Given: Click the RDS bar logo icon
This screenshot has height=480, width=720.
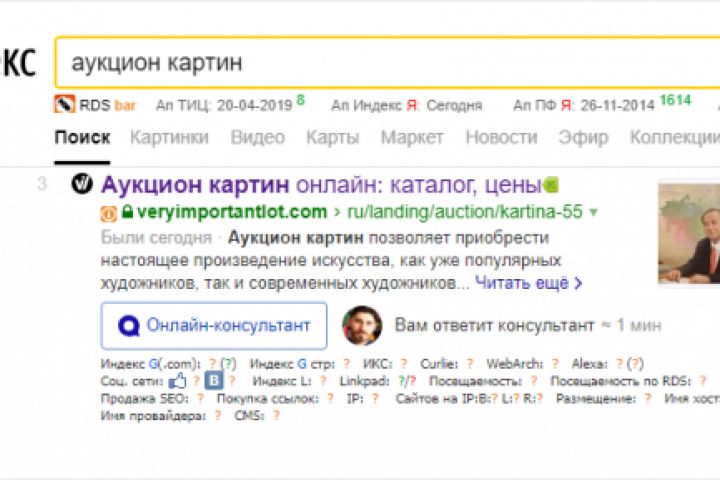Looking at the screenshot, I should pos(65,104).
